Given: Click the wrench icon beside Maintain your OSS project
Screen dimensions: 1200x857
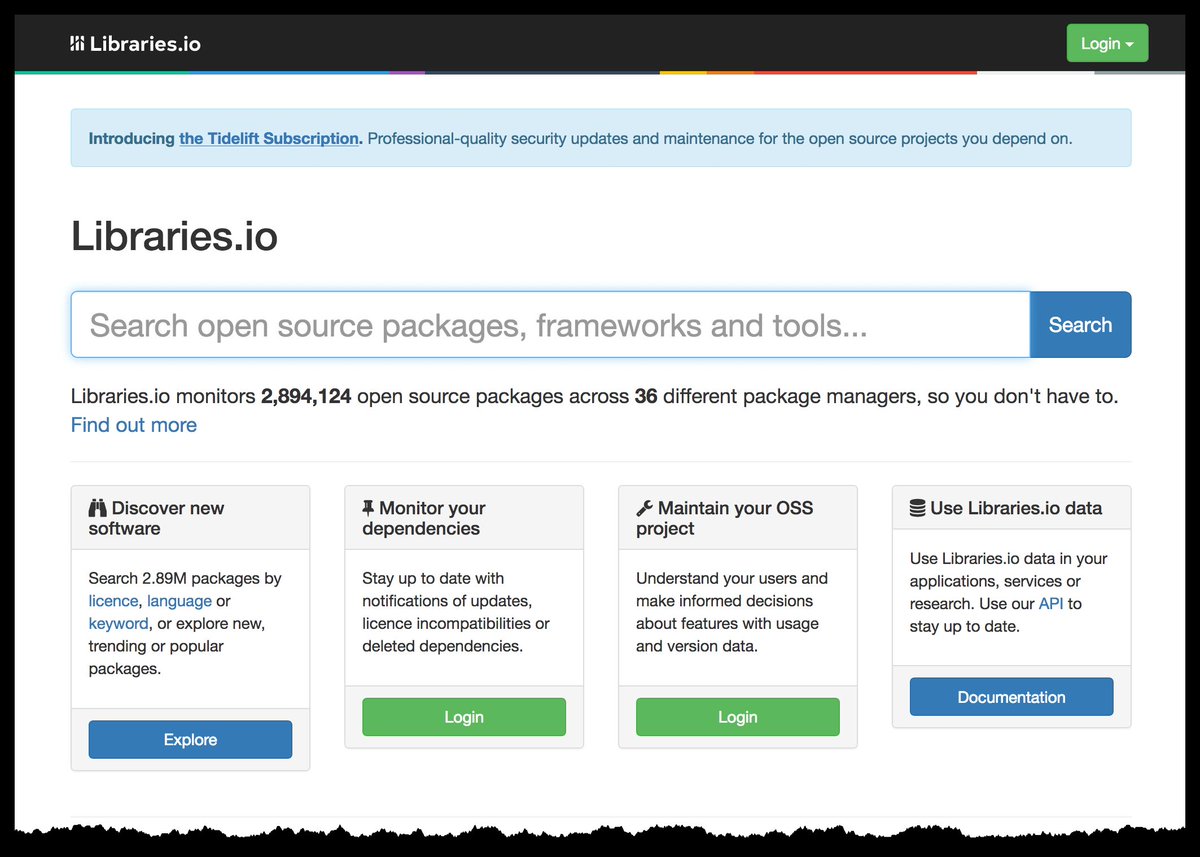Looking at the screenshot, I should pos(644,508).
